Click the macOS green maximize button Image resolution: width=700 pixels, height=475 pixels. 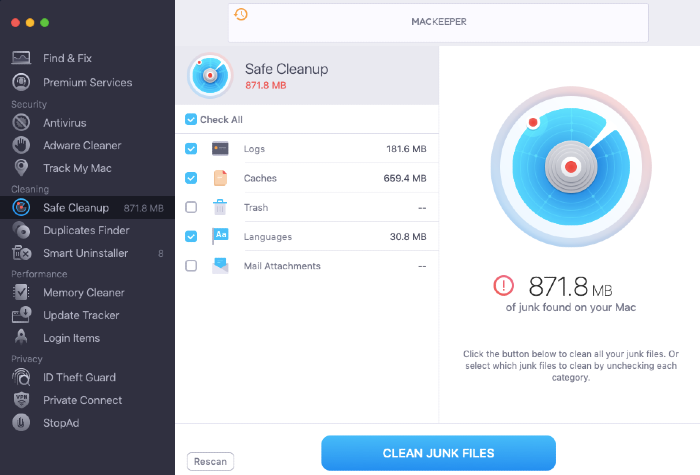(x=45, y=22)
